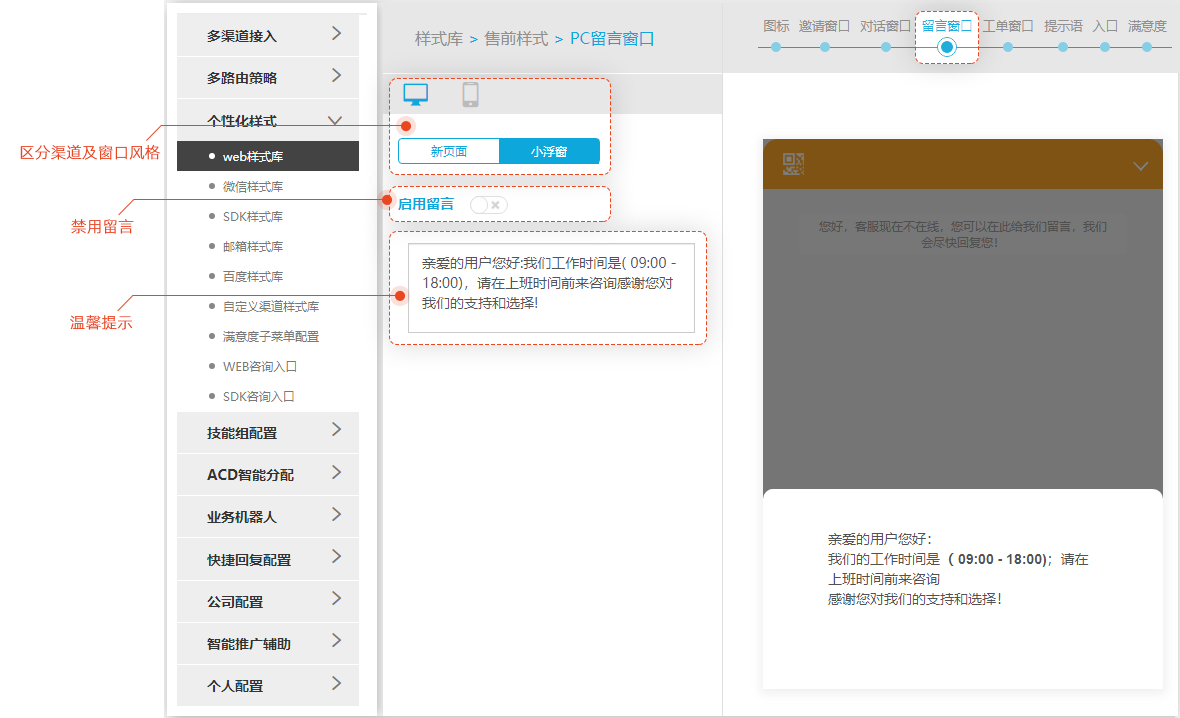
Task: Expand the ACD智能分配 menu section
Action: coord(267,474)
